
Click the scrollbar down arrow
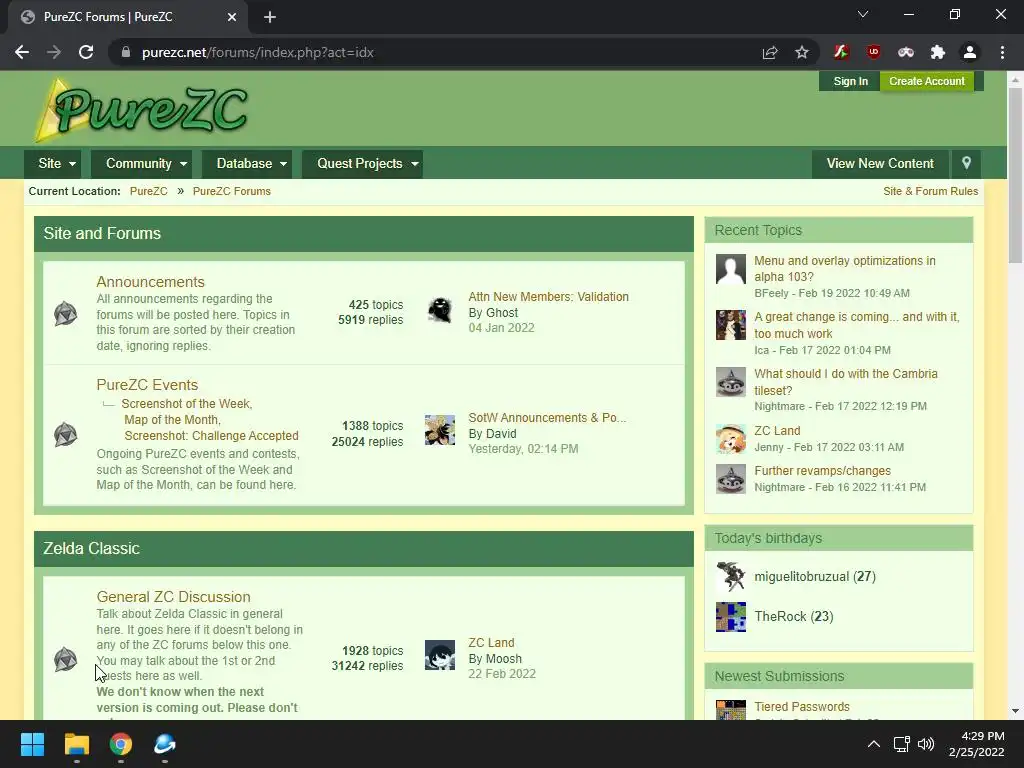coord(1015,711)
